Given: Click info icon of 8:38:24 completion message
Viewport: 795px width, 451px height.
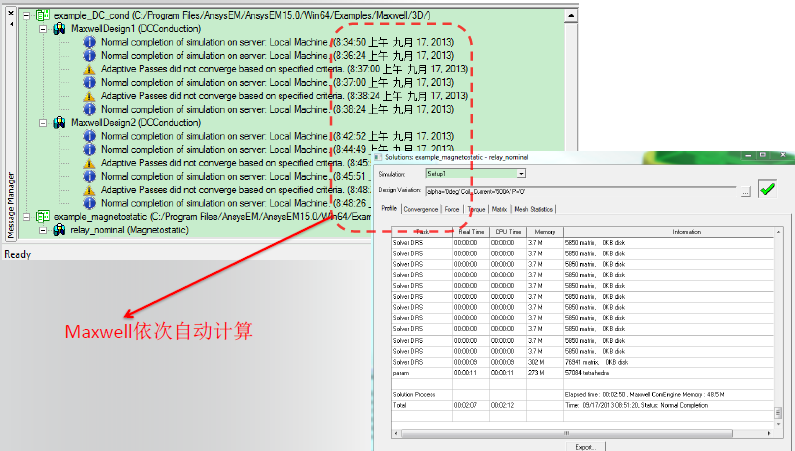Looking at the screenshot, I should (89, 109).
